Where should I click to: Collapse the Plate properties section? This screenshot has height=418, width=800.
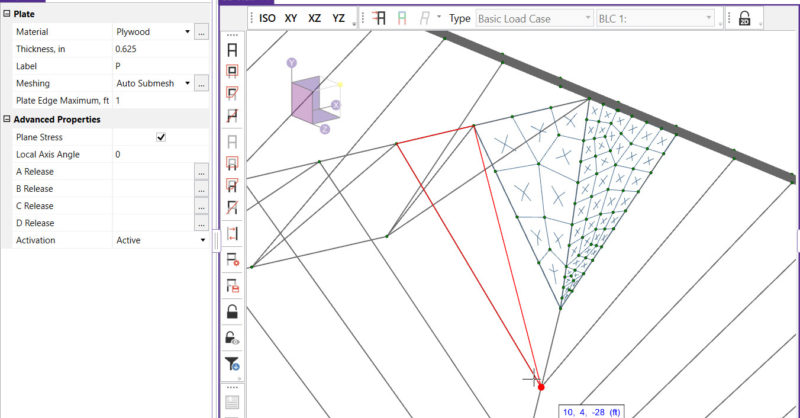click(x=7, y=15)
